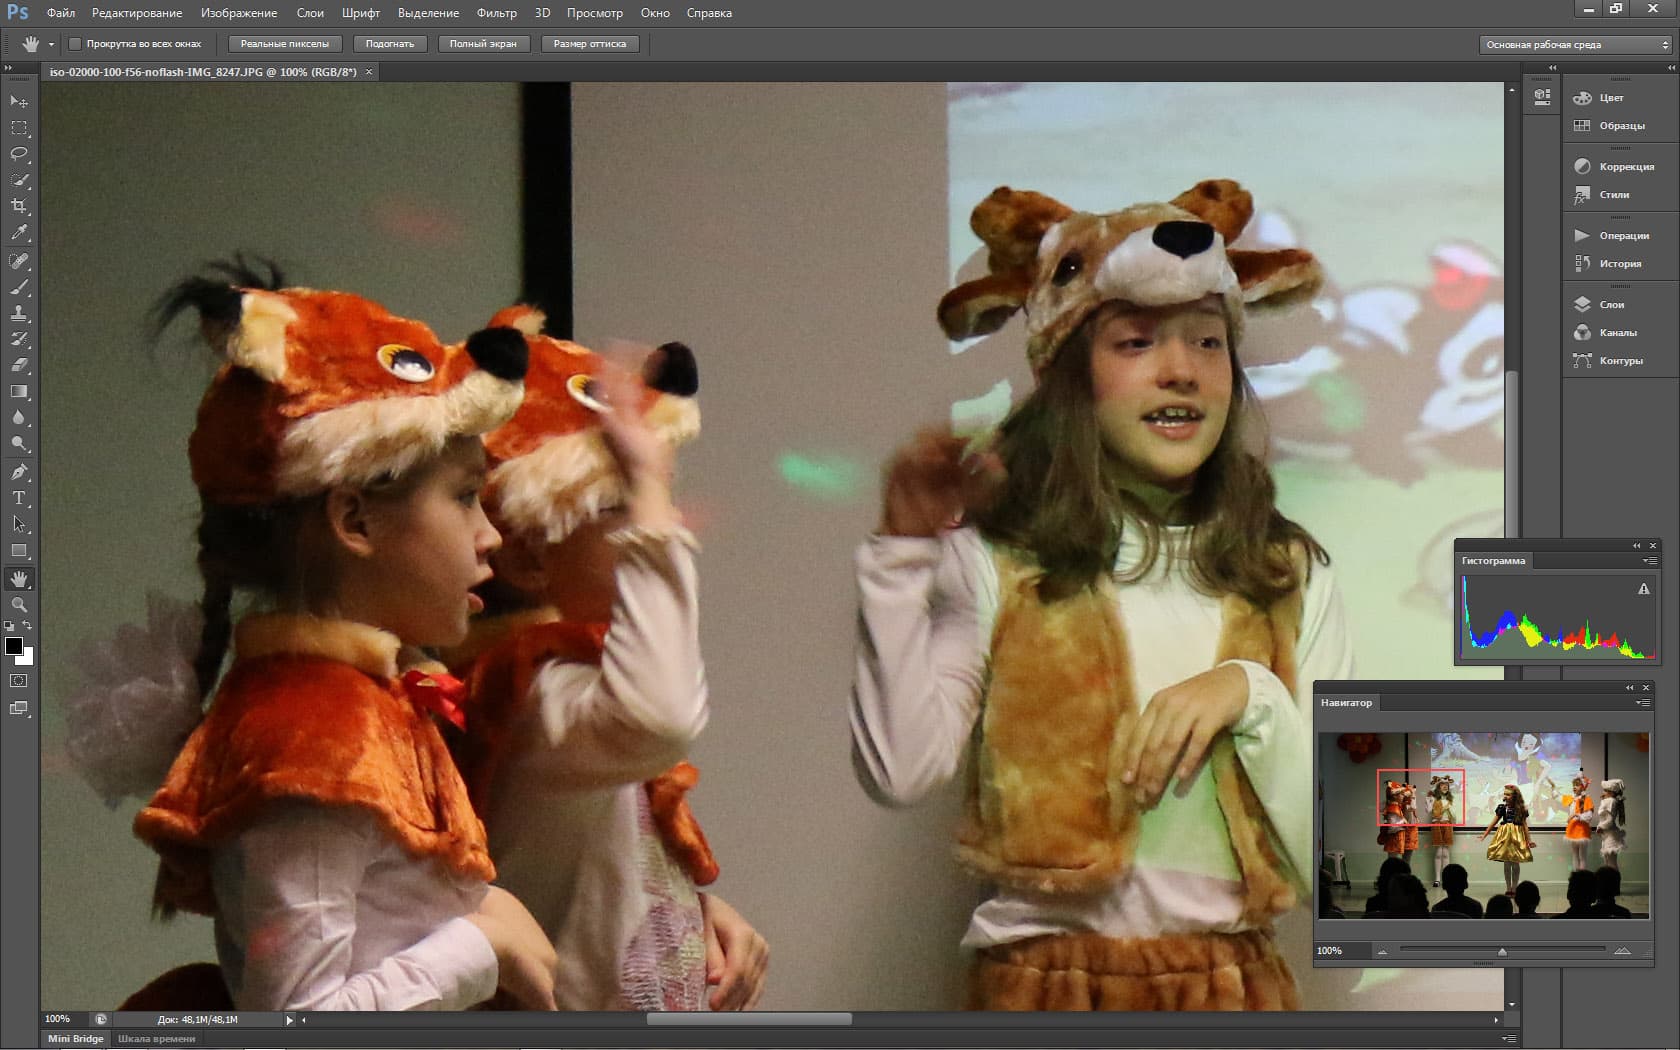Select the Eraser tool
1680x1050 pixels.
[x=19, y=365]
